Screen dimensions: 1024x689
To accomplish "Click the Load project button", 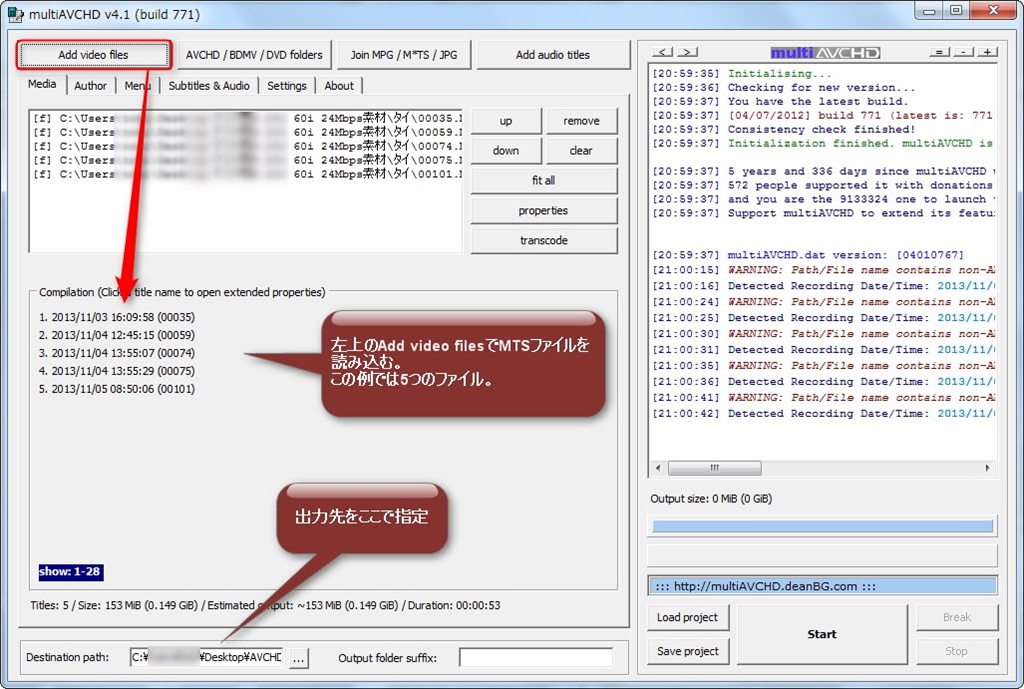I will click(x=688, y=617).
